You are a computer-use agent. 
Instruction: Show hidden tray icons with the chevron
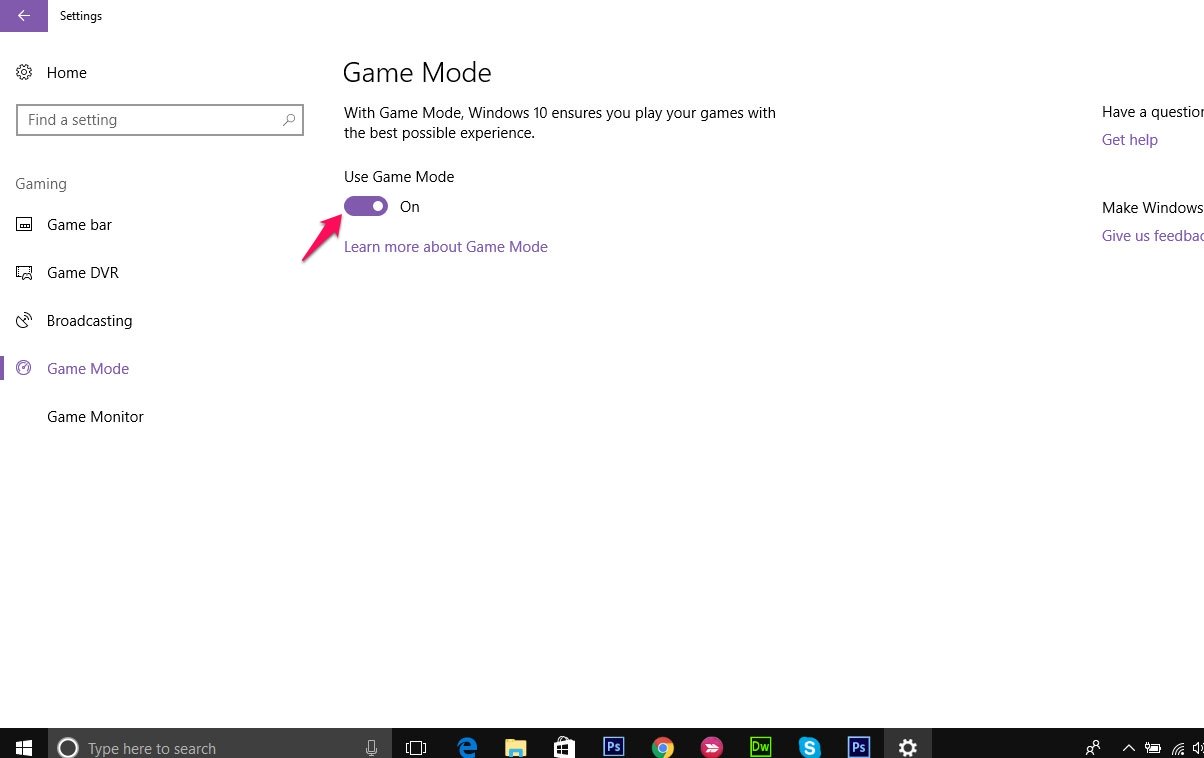1129,747
